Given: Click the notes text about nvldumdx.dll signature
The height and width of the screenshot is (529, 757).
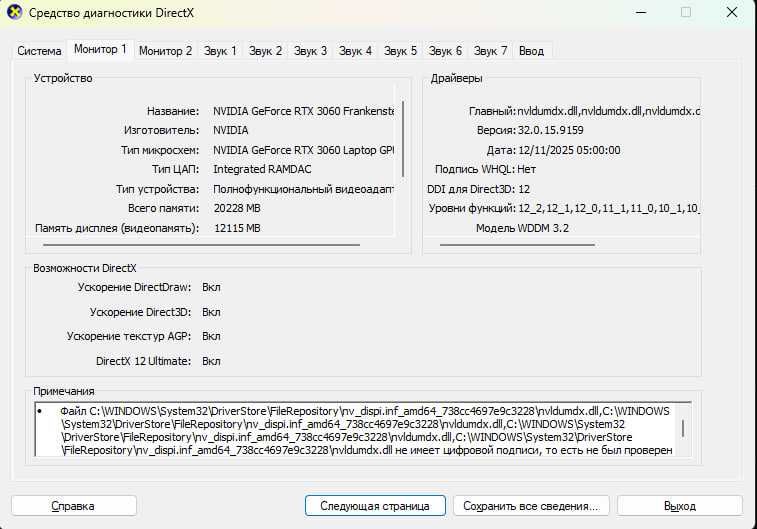Looking at the screenshot, I should click(365, 431).
